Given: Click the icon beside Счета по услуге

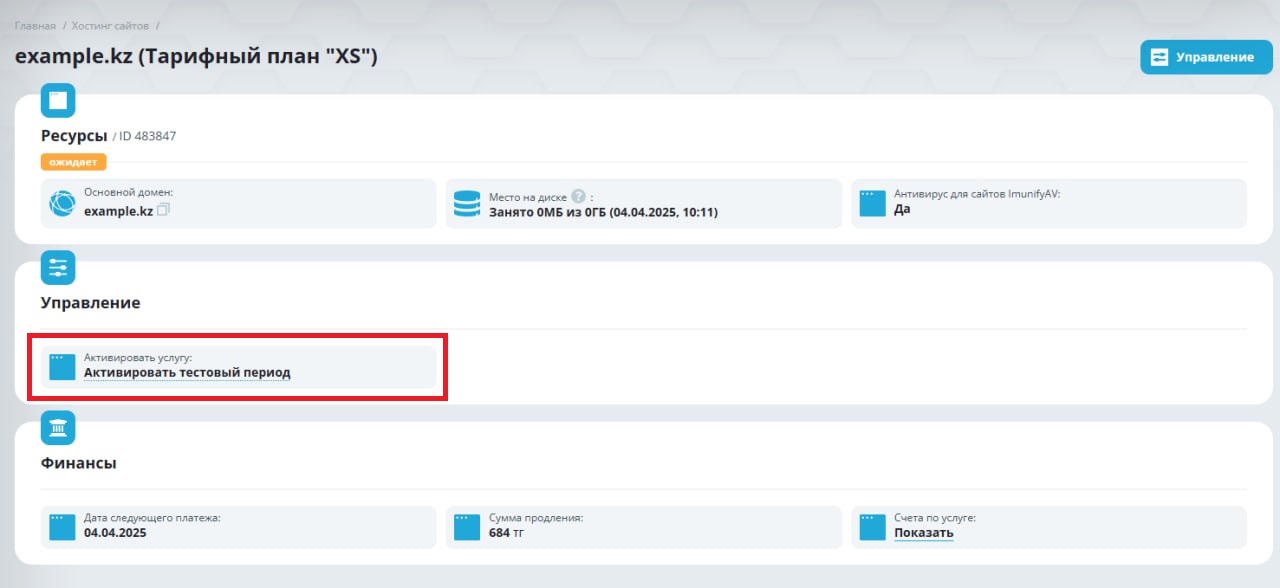Looking at the screenshot, I should (873, 526).
